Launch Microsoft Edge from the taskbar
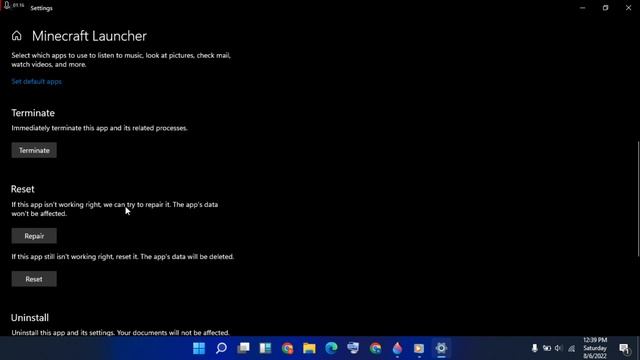 (x=331, y=348)
